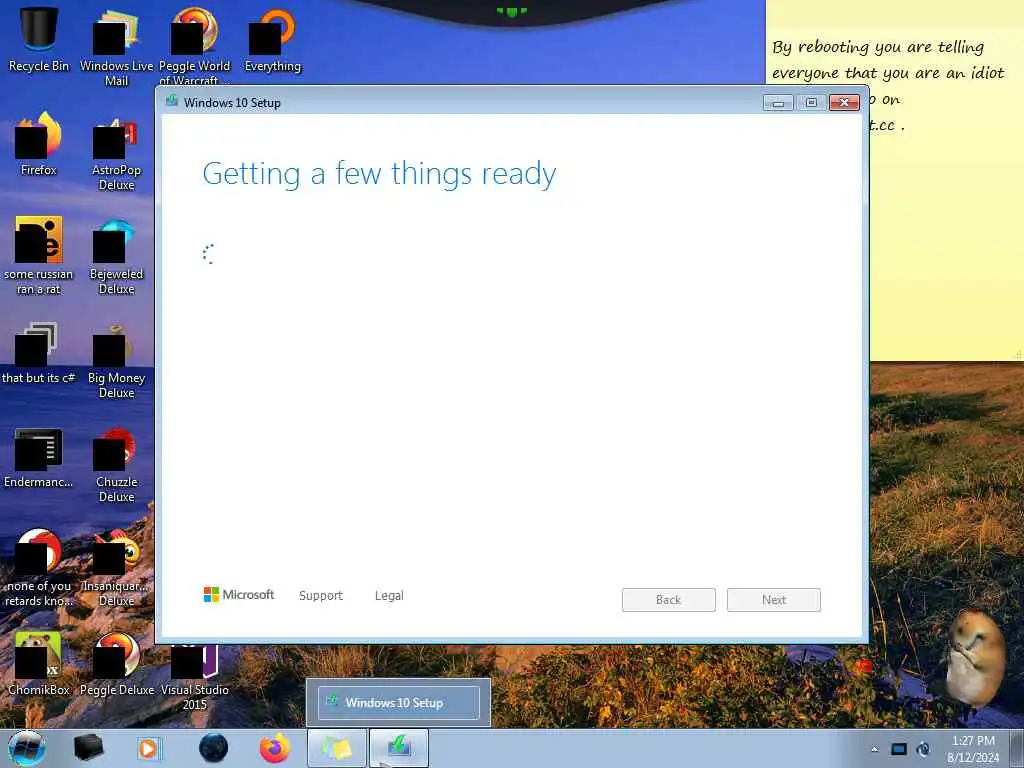Click the Windows 10 Setup taskbar preview
The width and height of the screenshot is (1024, 768).
click(x=398, y=703)
